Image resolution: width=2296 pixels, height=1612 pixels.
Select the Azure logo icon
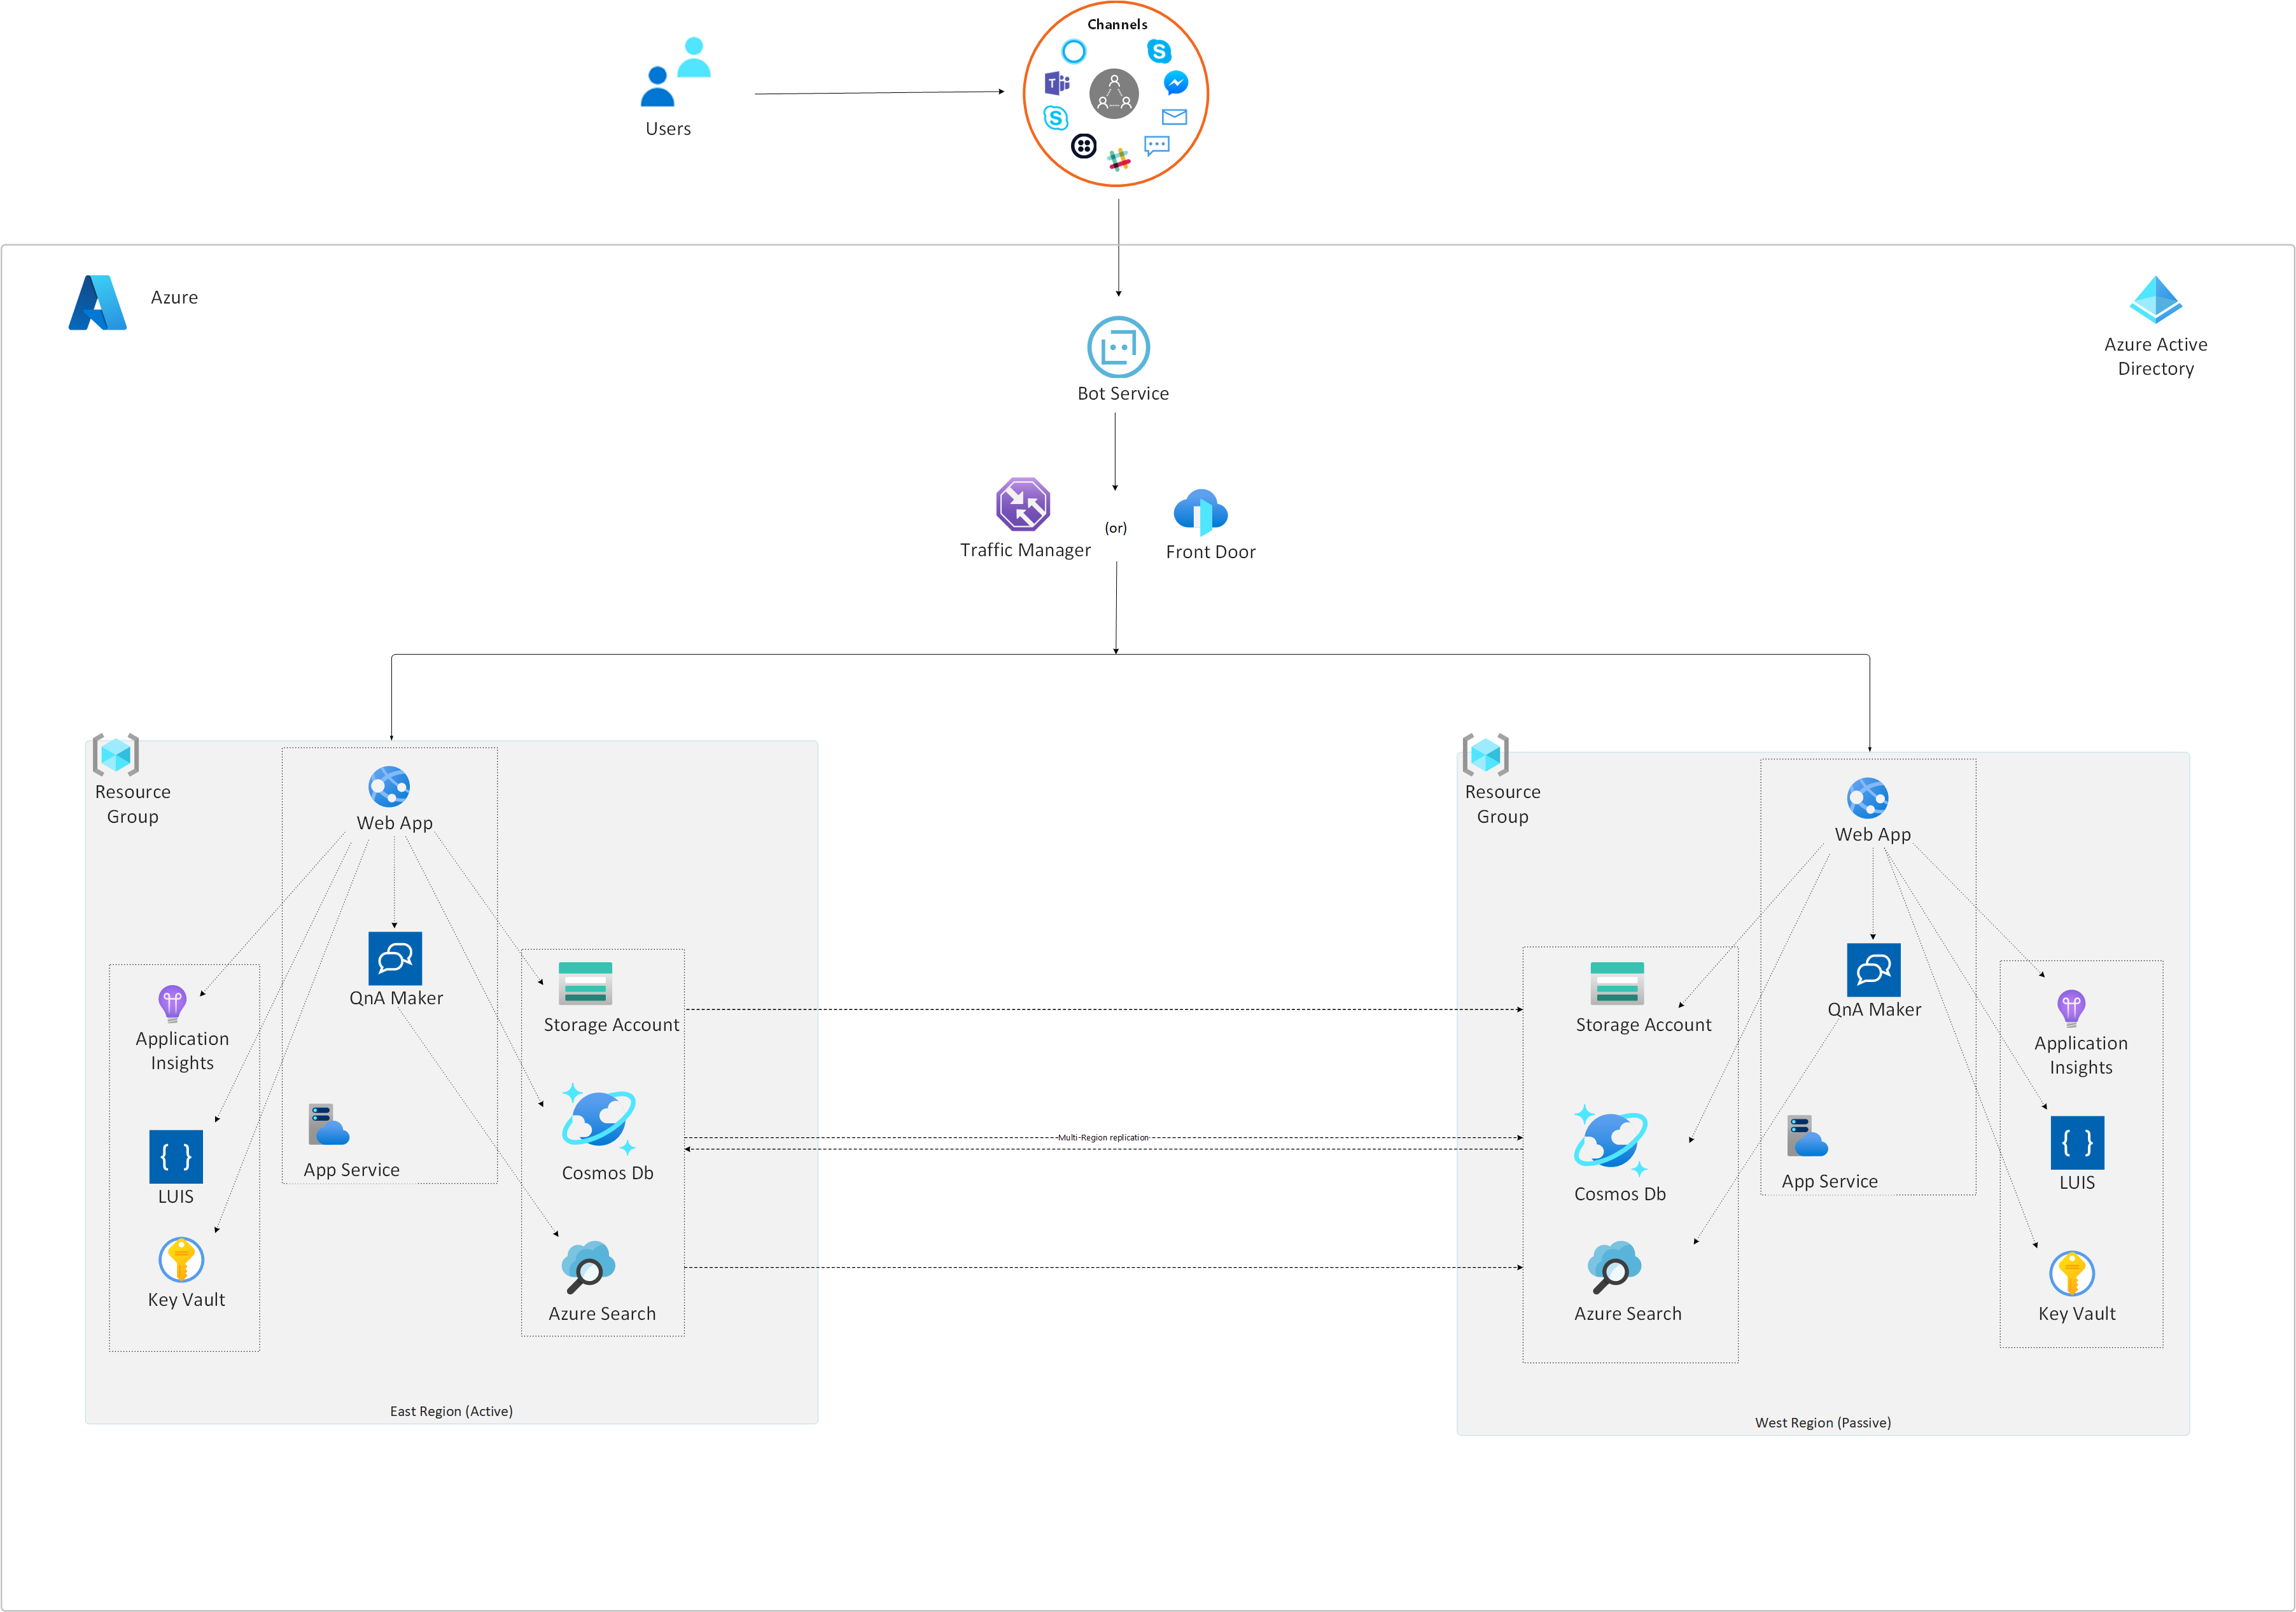(x=97, y=302)
